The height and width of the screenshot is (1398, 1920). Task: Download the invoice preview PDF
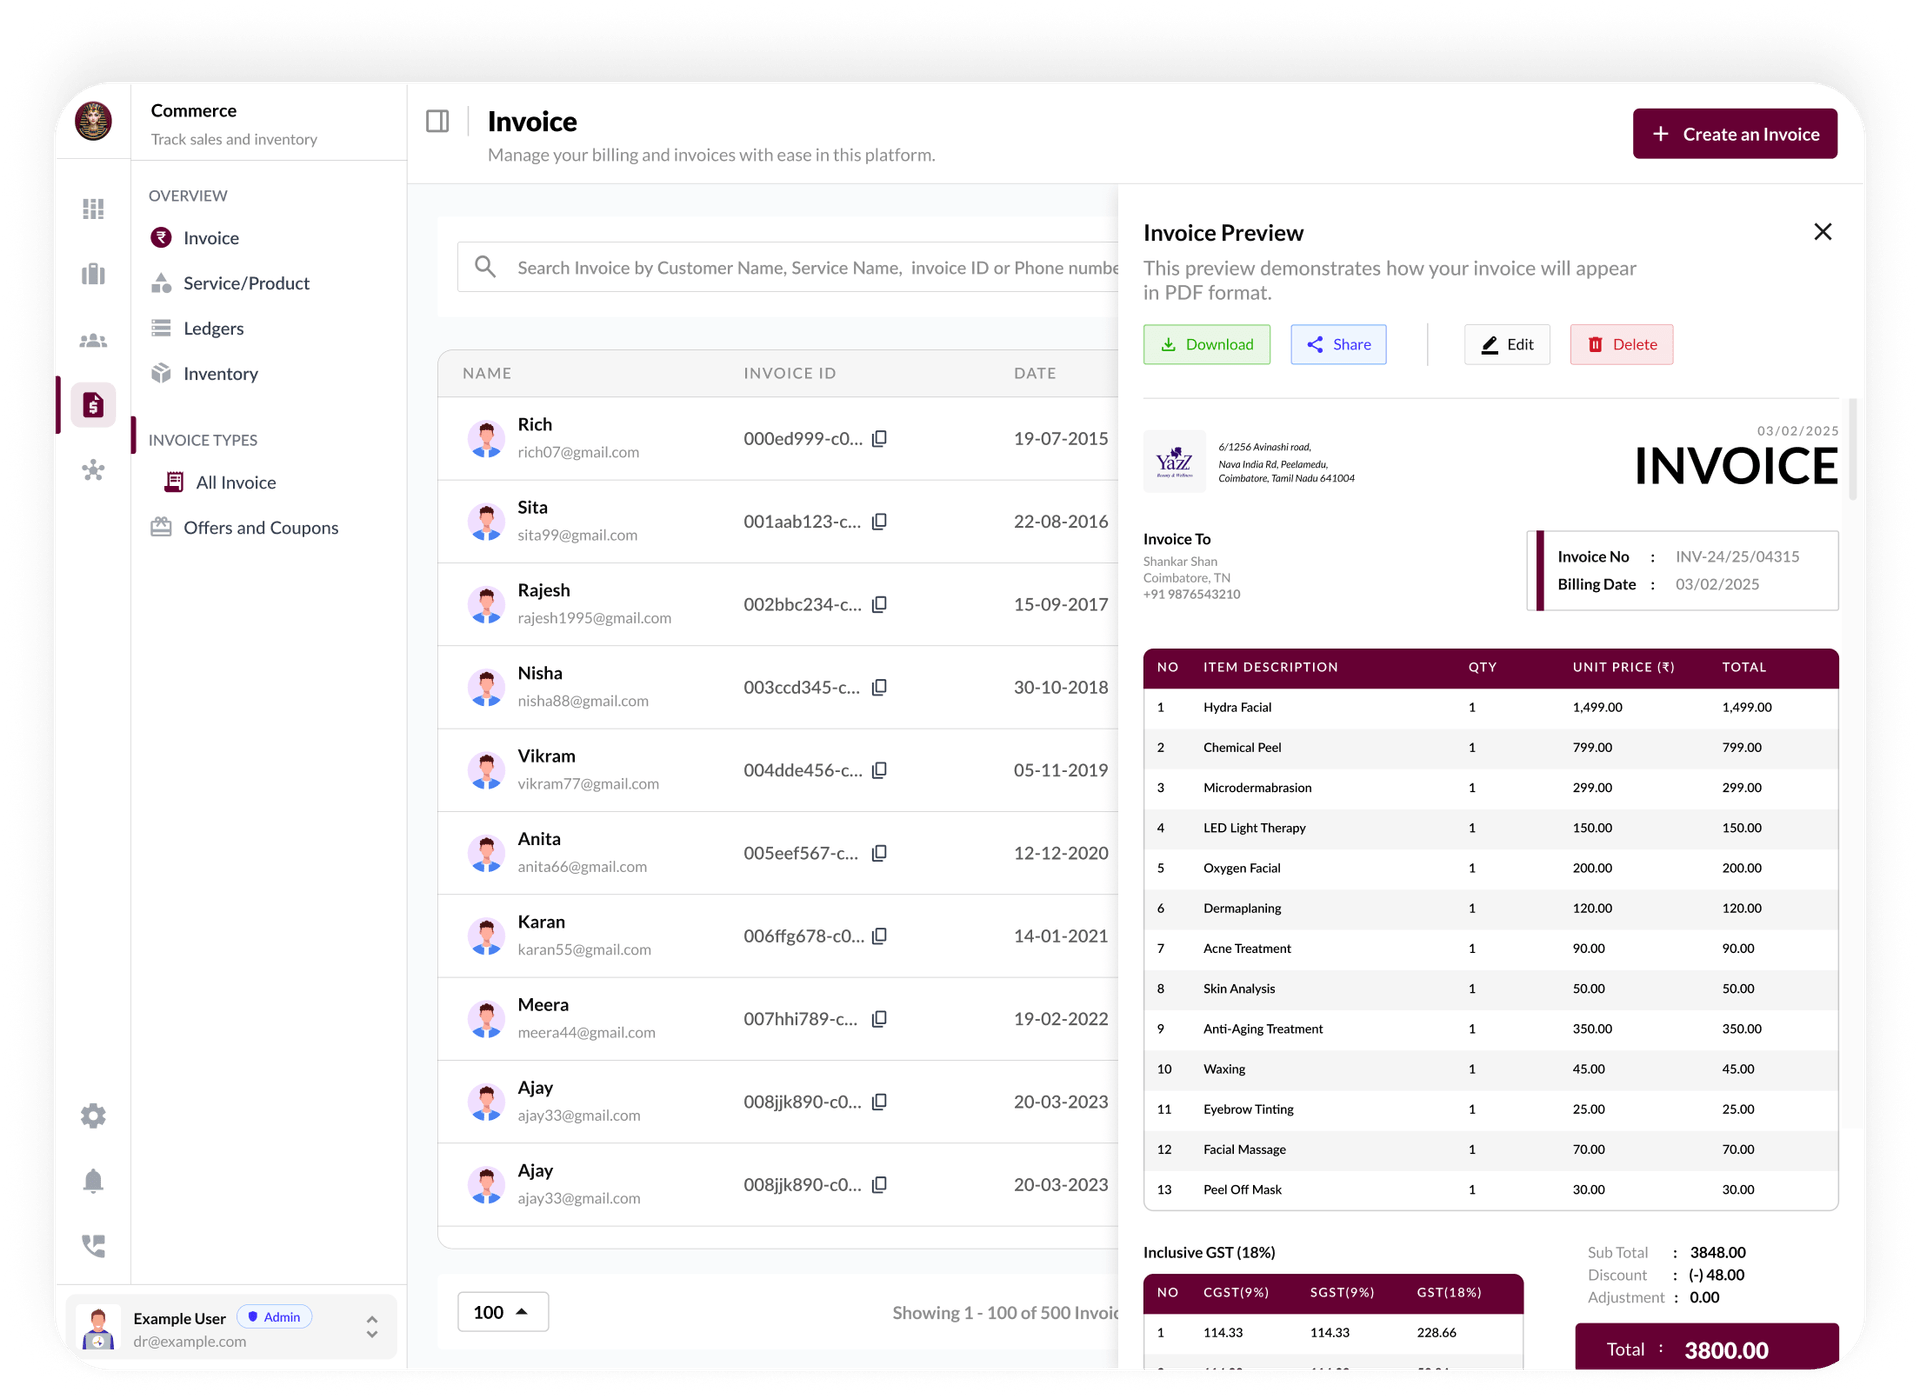coord(1206,344)
